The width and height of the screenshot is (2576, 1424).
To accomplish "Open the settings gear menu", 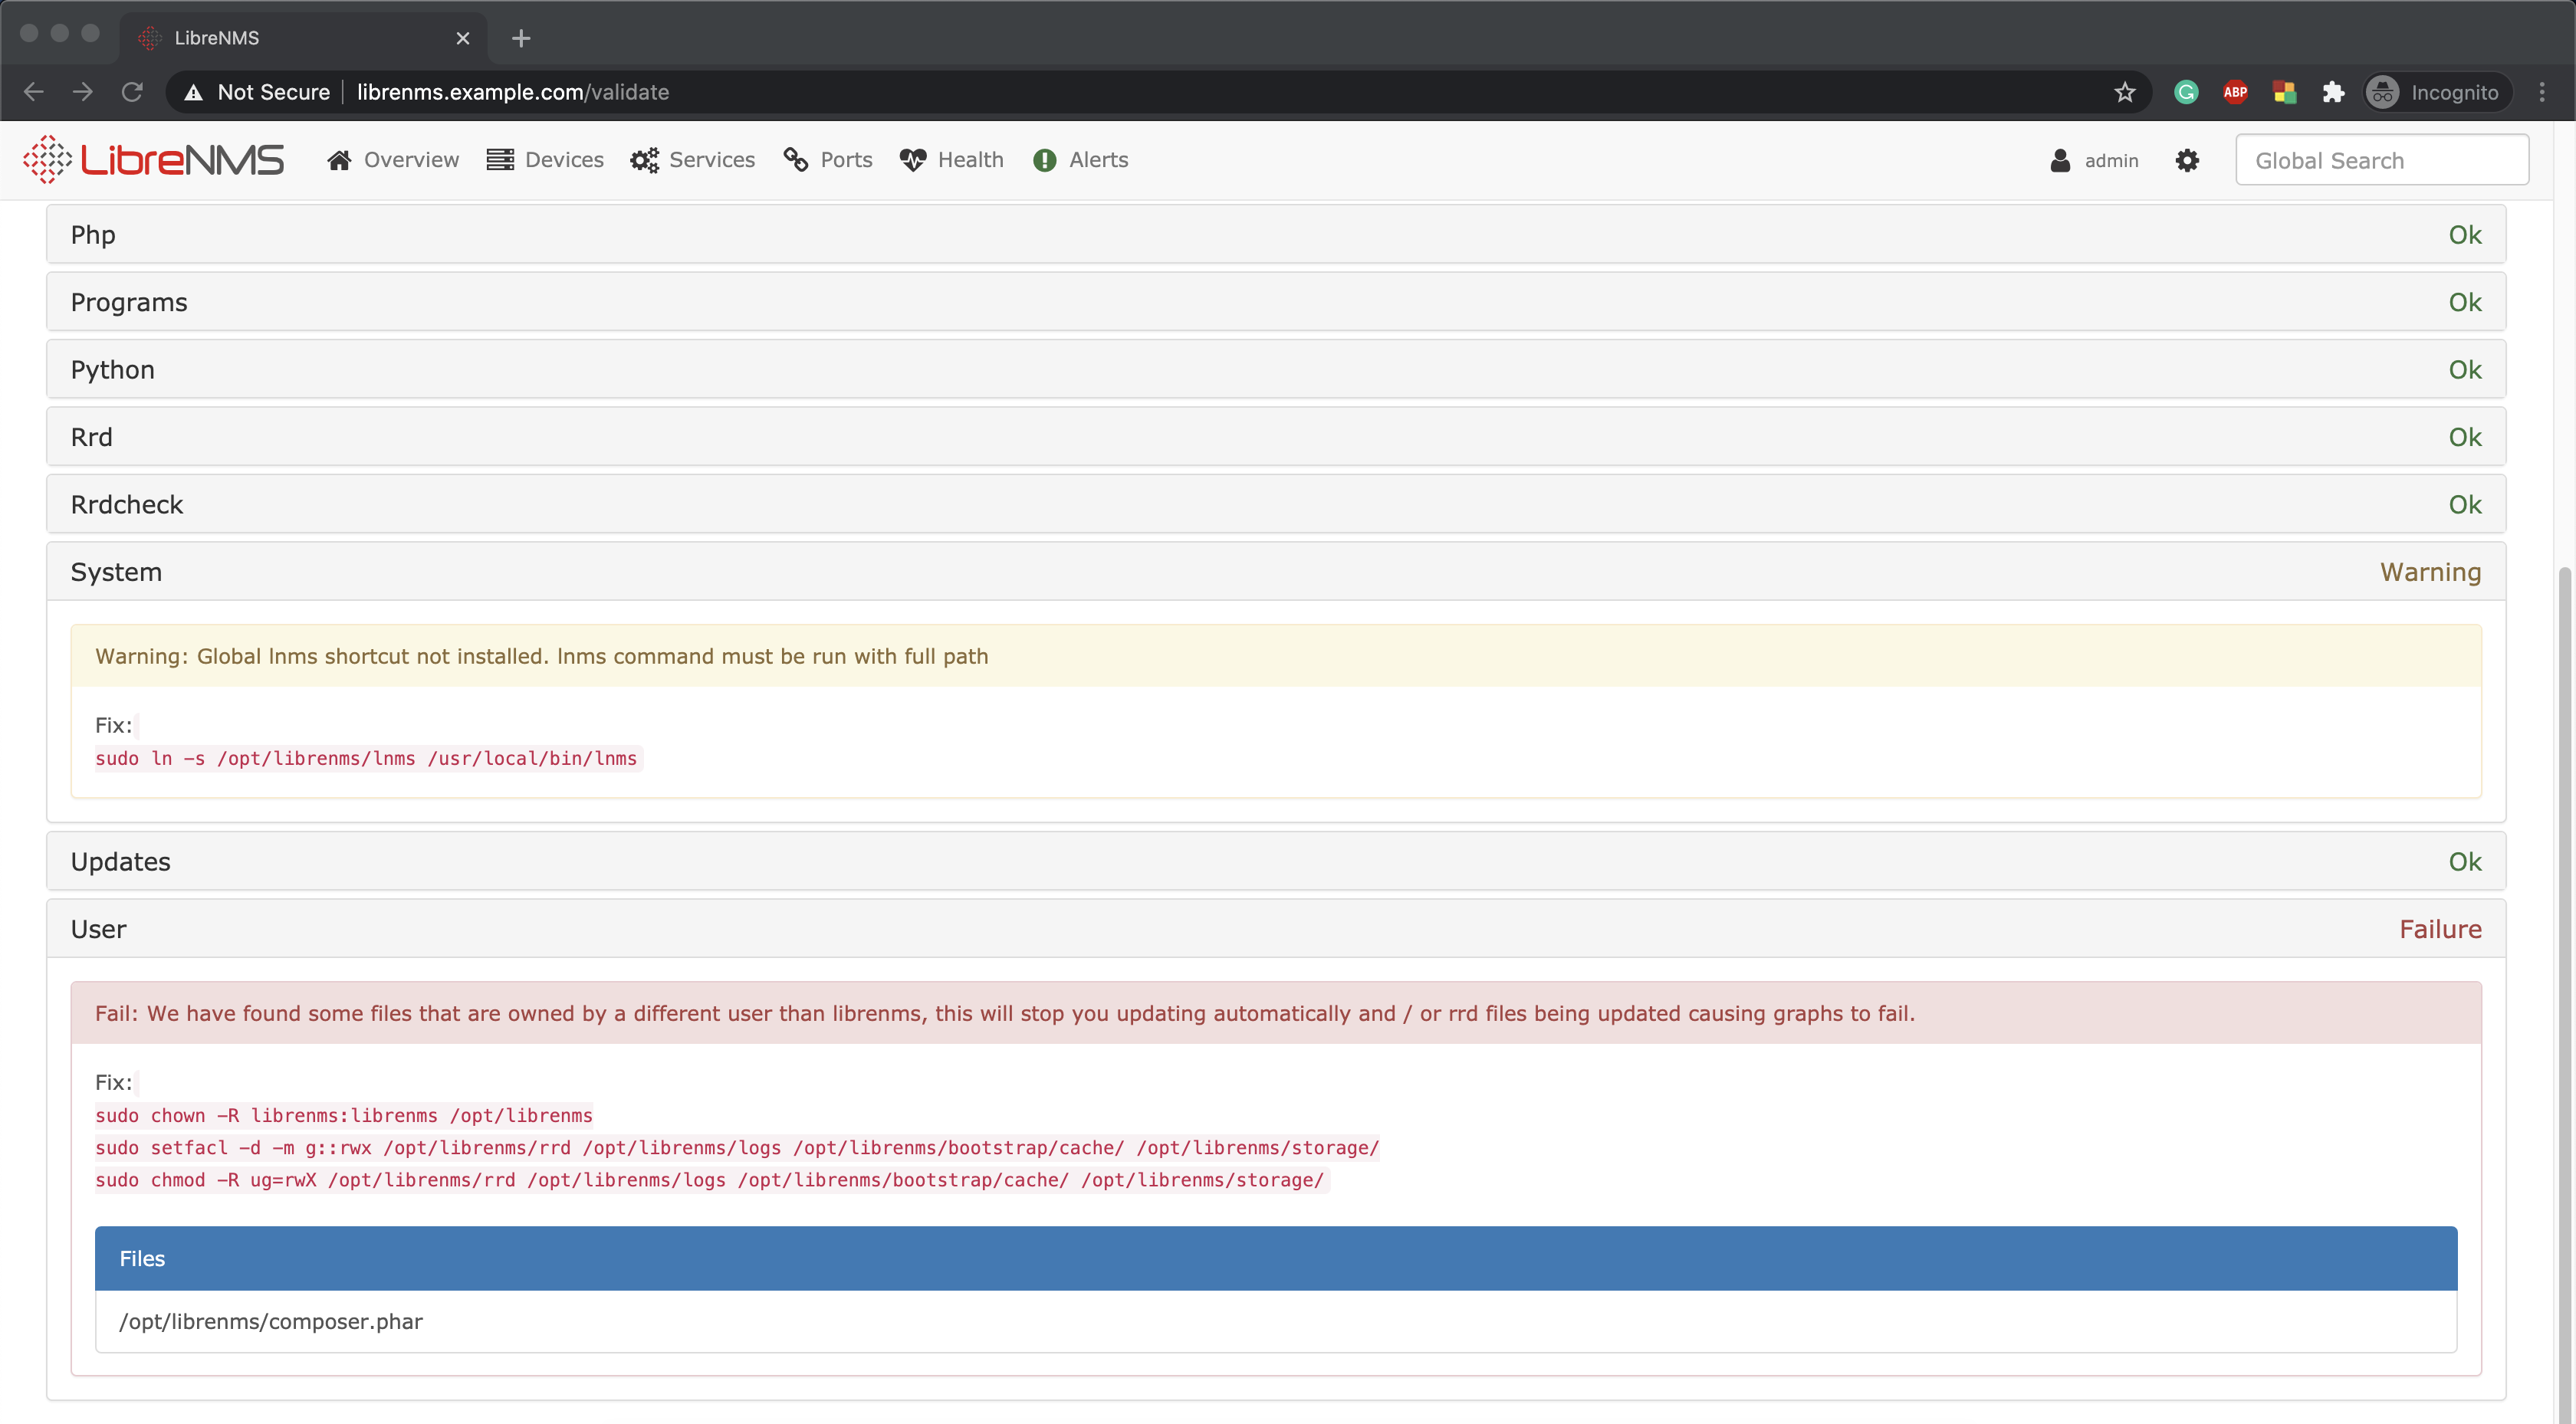I will tap(2187, 160).
